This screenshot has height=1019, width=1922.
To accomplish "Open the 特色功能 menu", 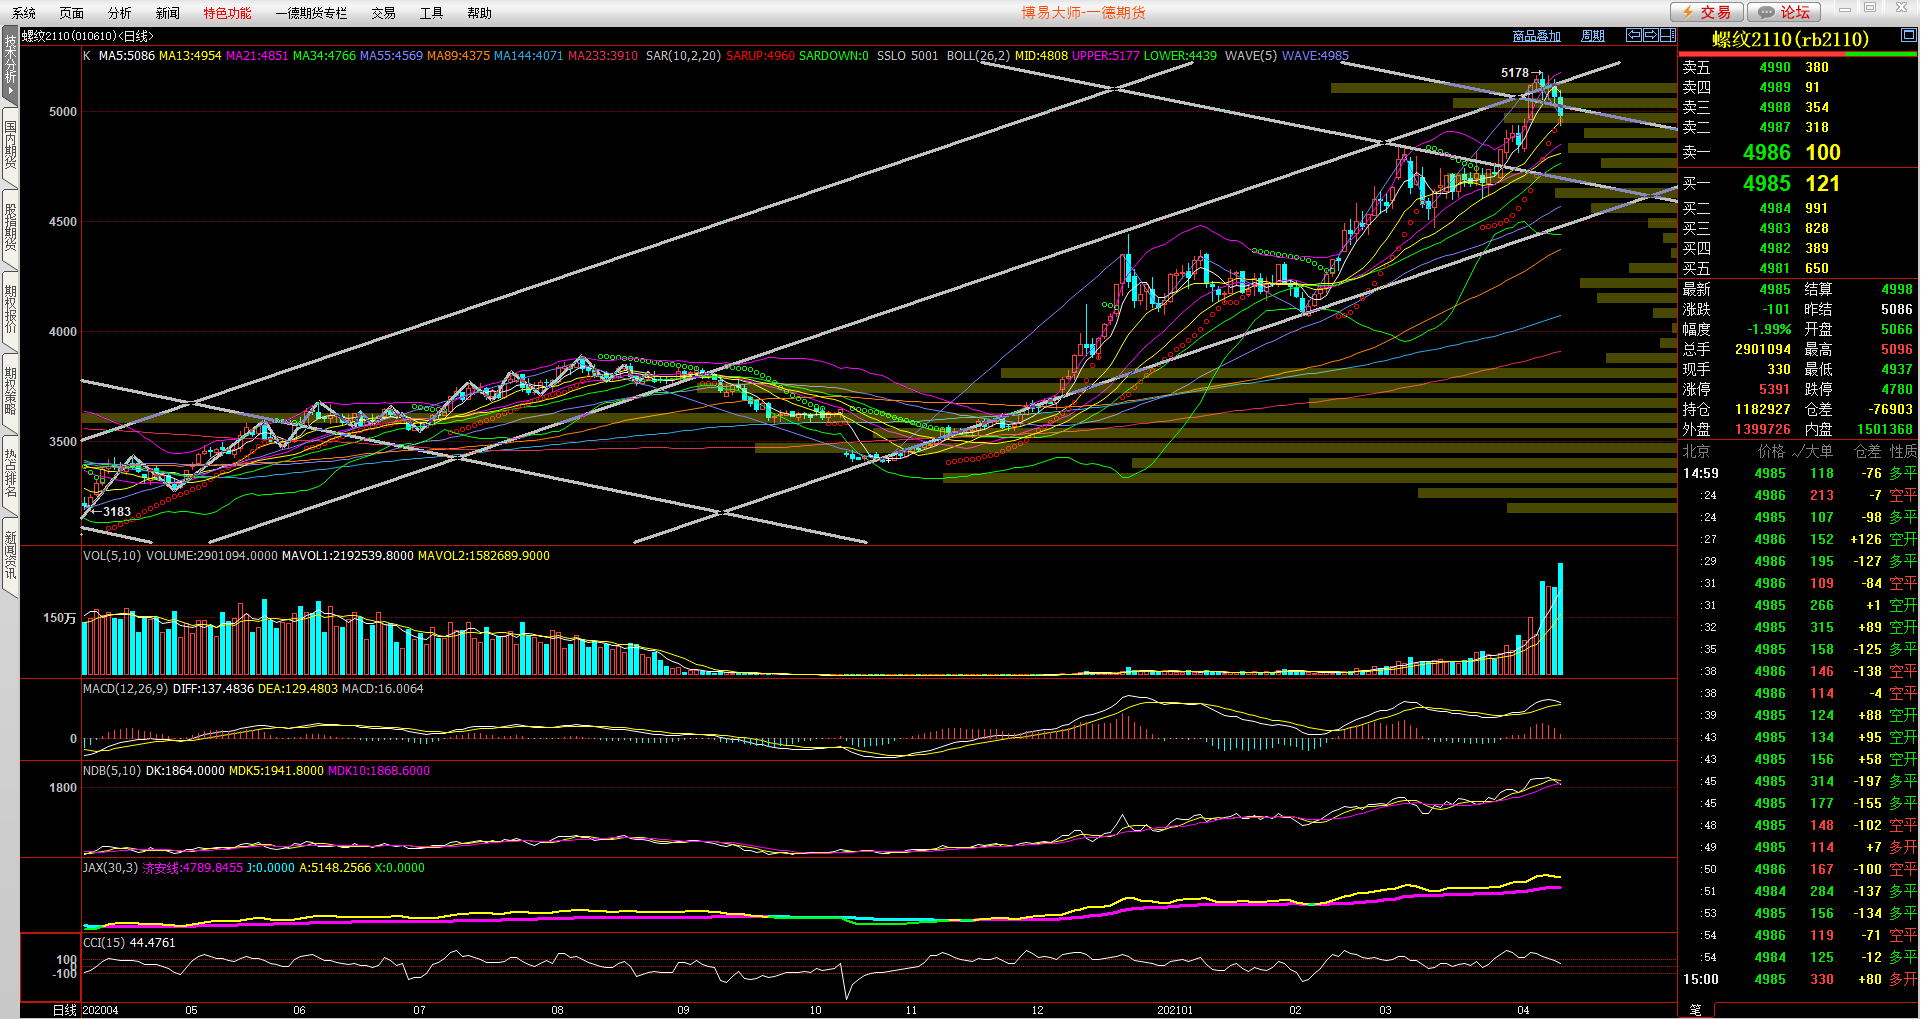I will [x=227, y=13].
